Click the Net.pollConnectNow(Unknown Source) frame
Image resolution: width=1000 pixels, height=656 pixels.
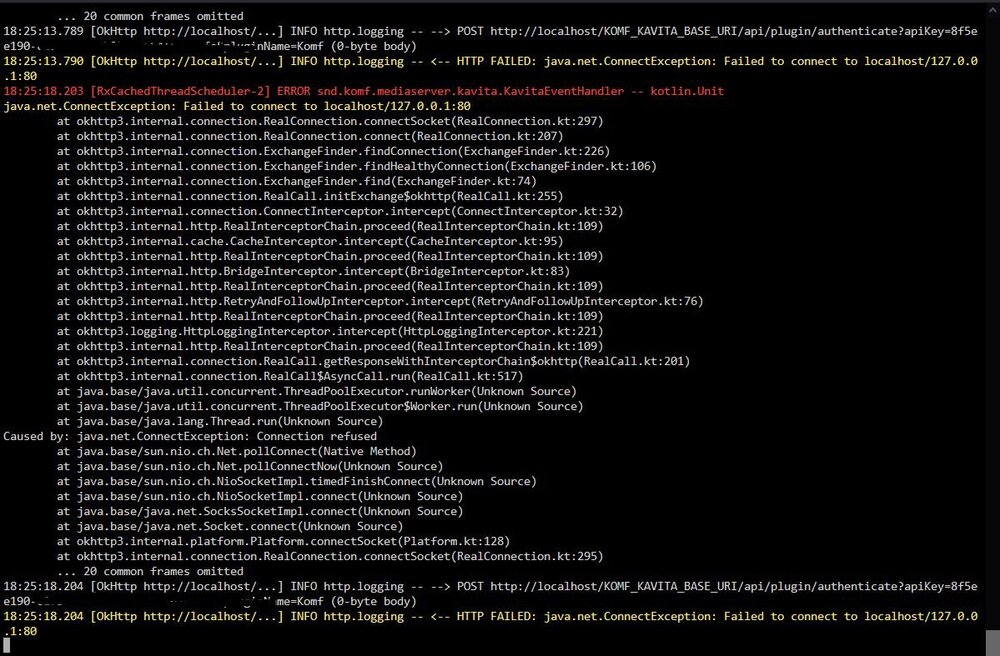point(250,466)
